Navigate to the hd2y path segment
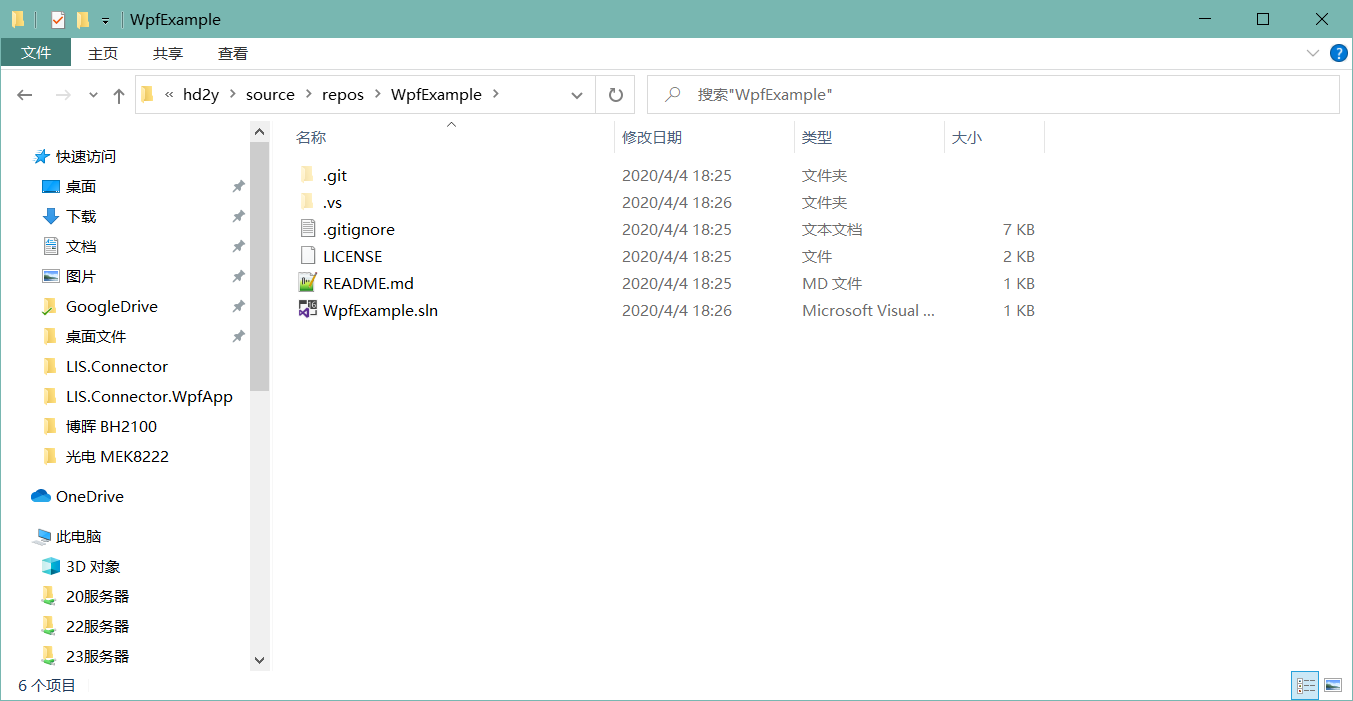 201,95
